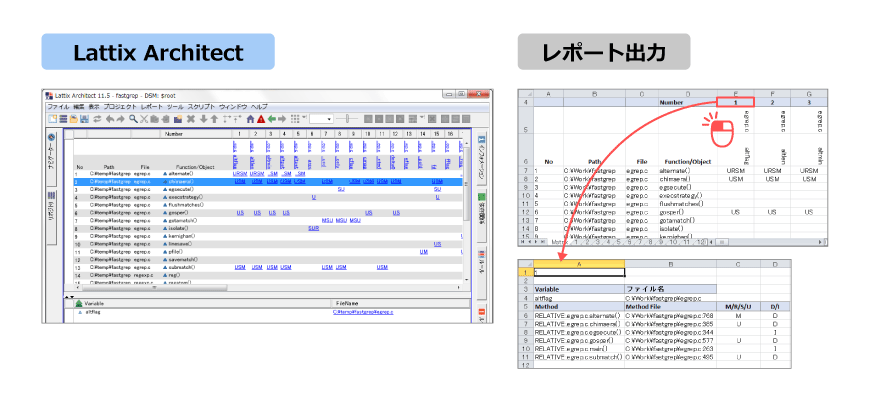Click column B header in lower Excel sheet
Screen dimensions: 870x400
click(x=670, y=264)
